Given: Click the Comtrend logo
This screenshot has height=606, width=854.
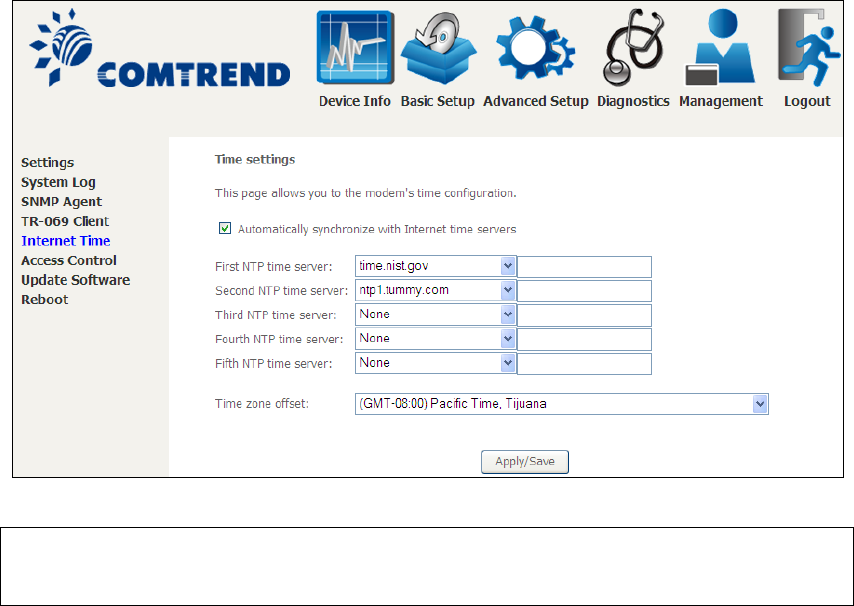Looking at the screenshot, I should (160, 48).
